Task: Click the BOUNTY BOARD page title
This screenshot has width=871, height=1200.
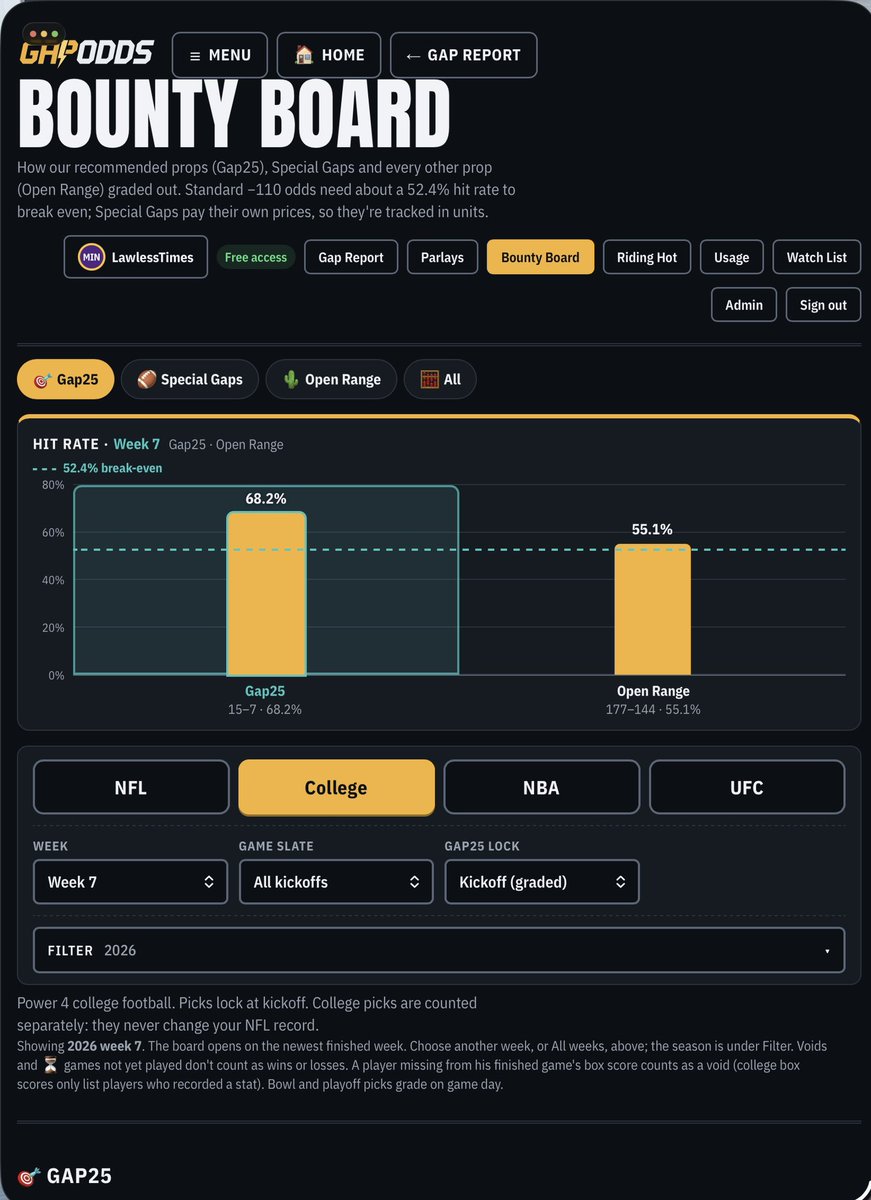Action: [235, 115]
